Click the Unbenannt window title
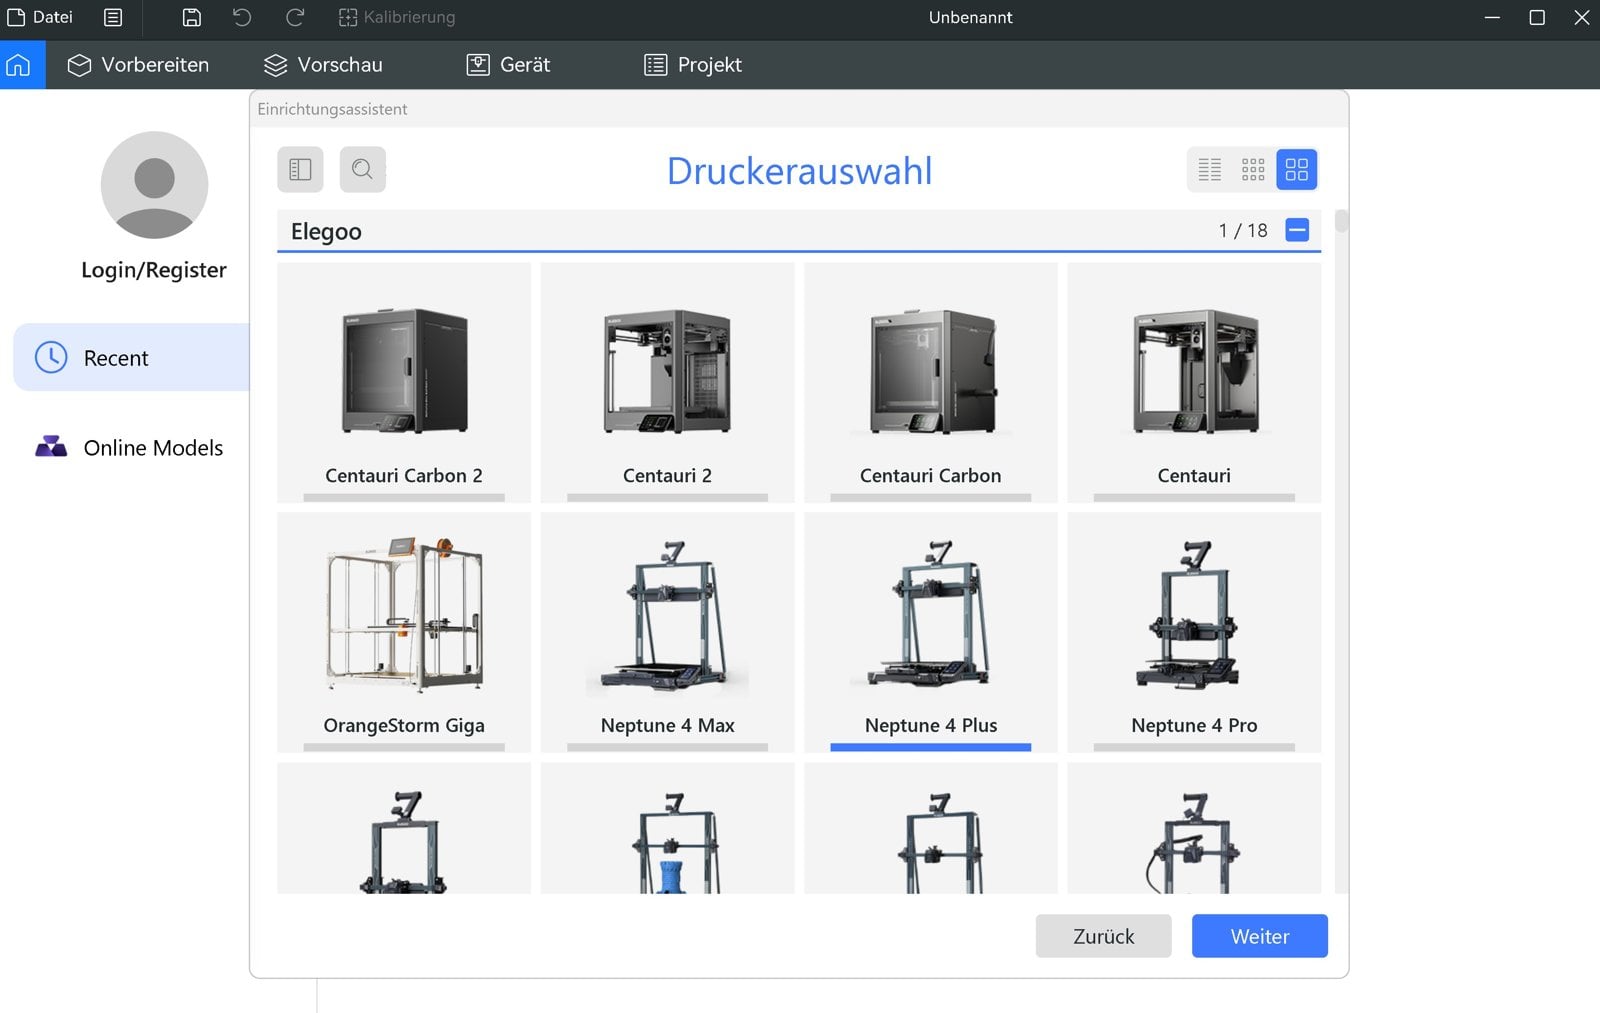 (x=970, y=17)
